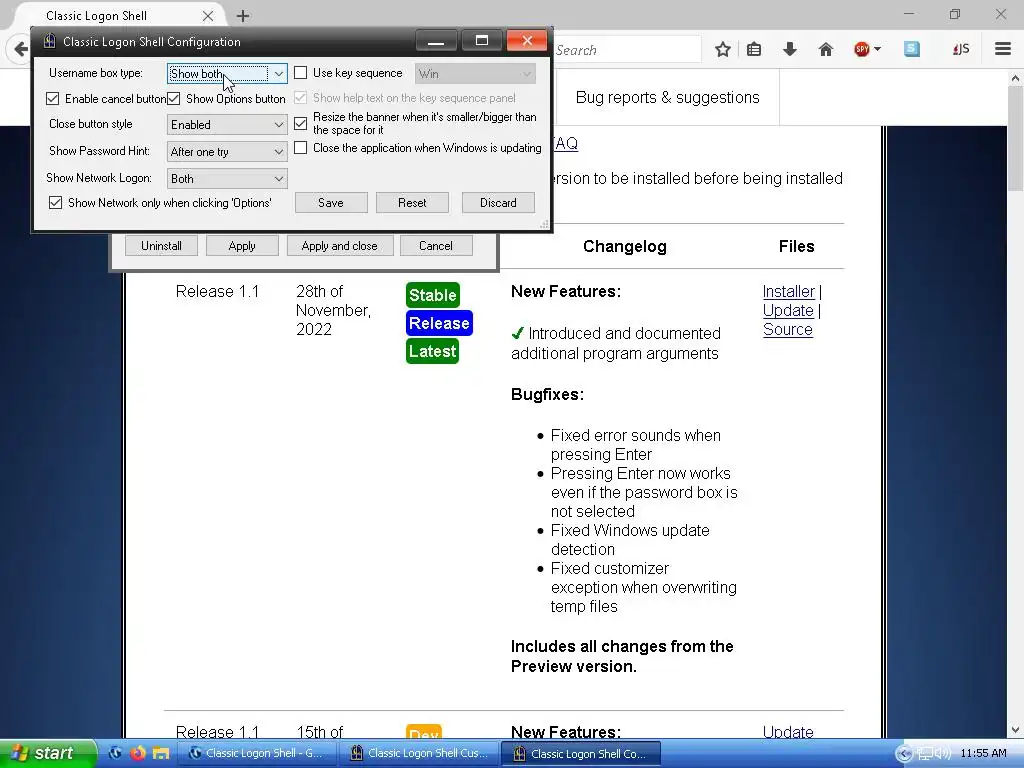
Task: Click the Reset button
Action: point(412,202)
